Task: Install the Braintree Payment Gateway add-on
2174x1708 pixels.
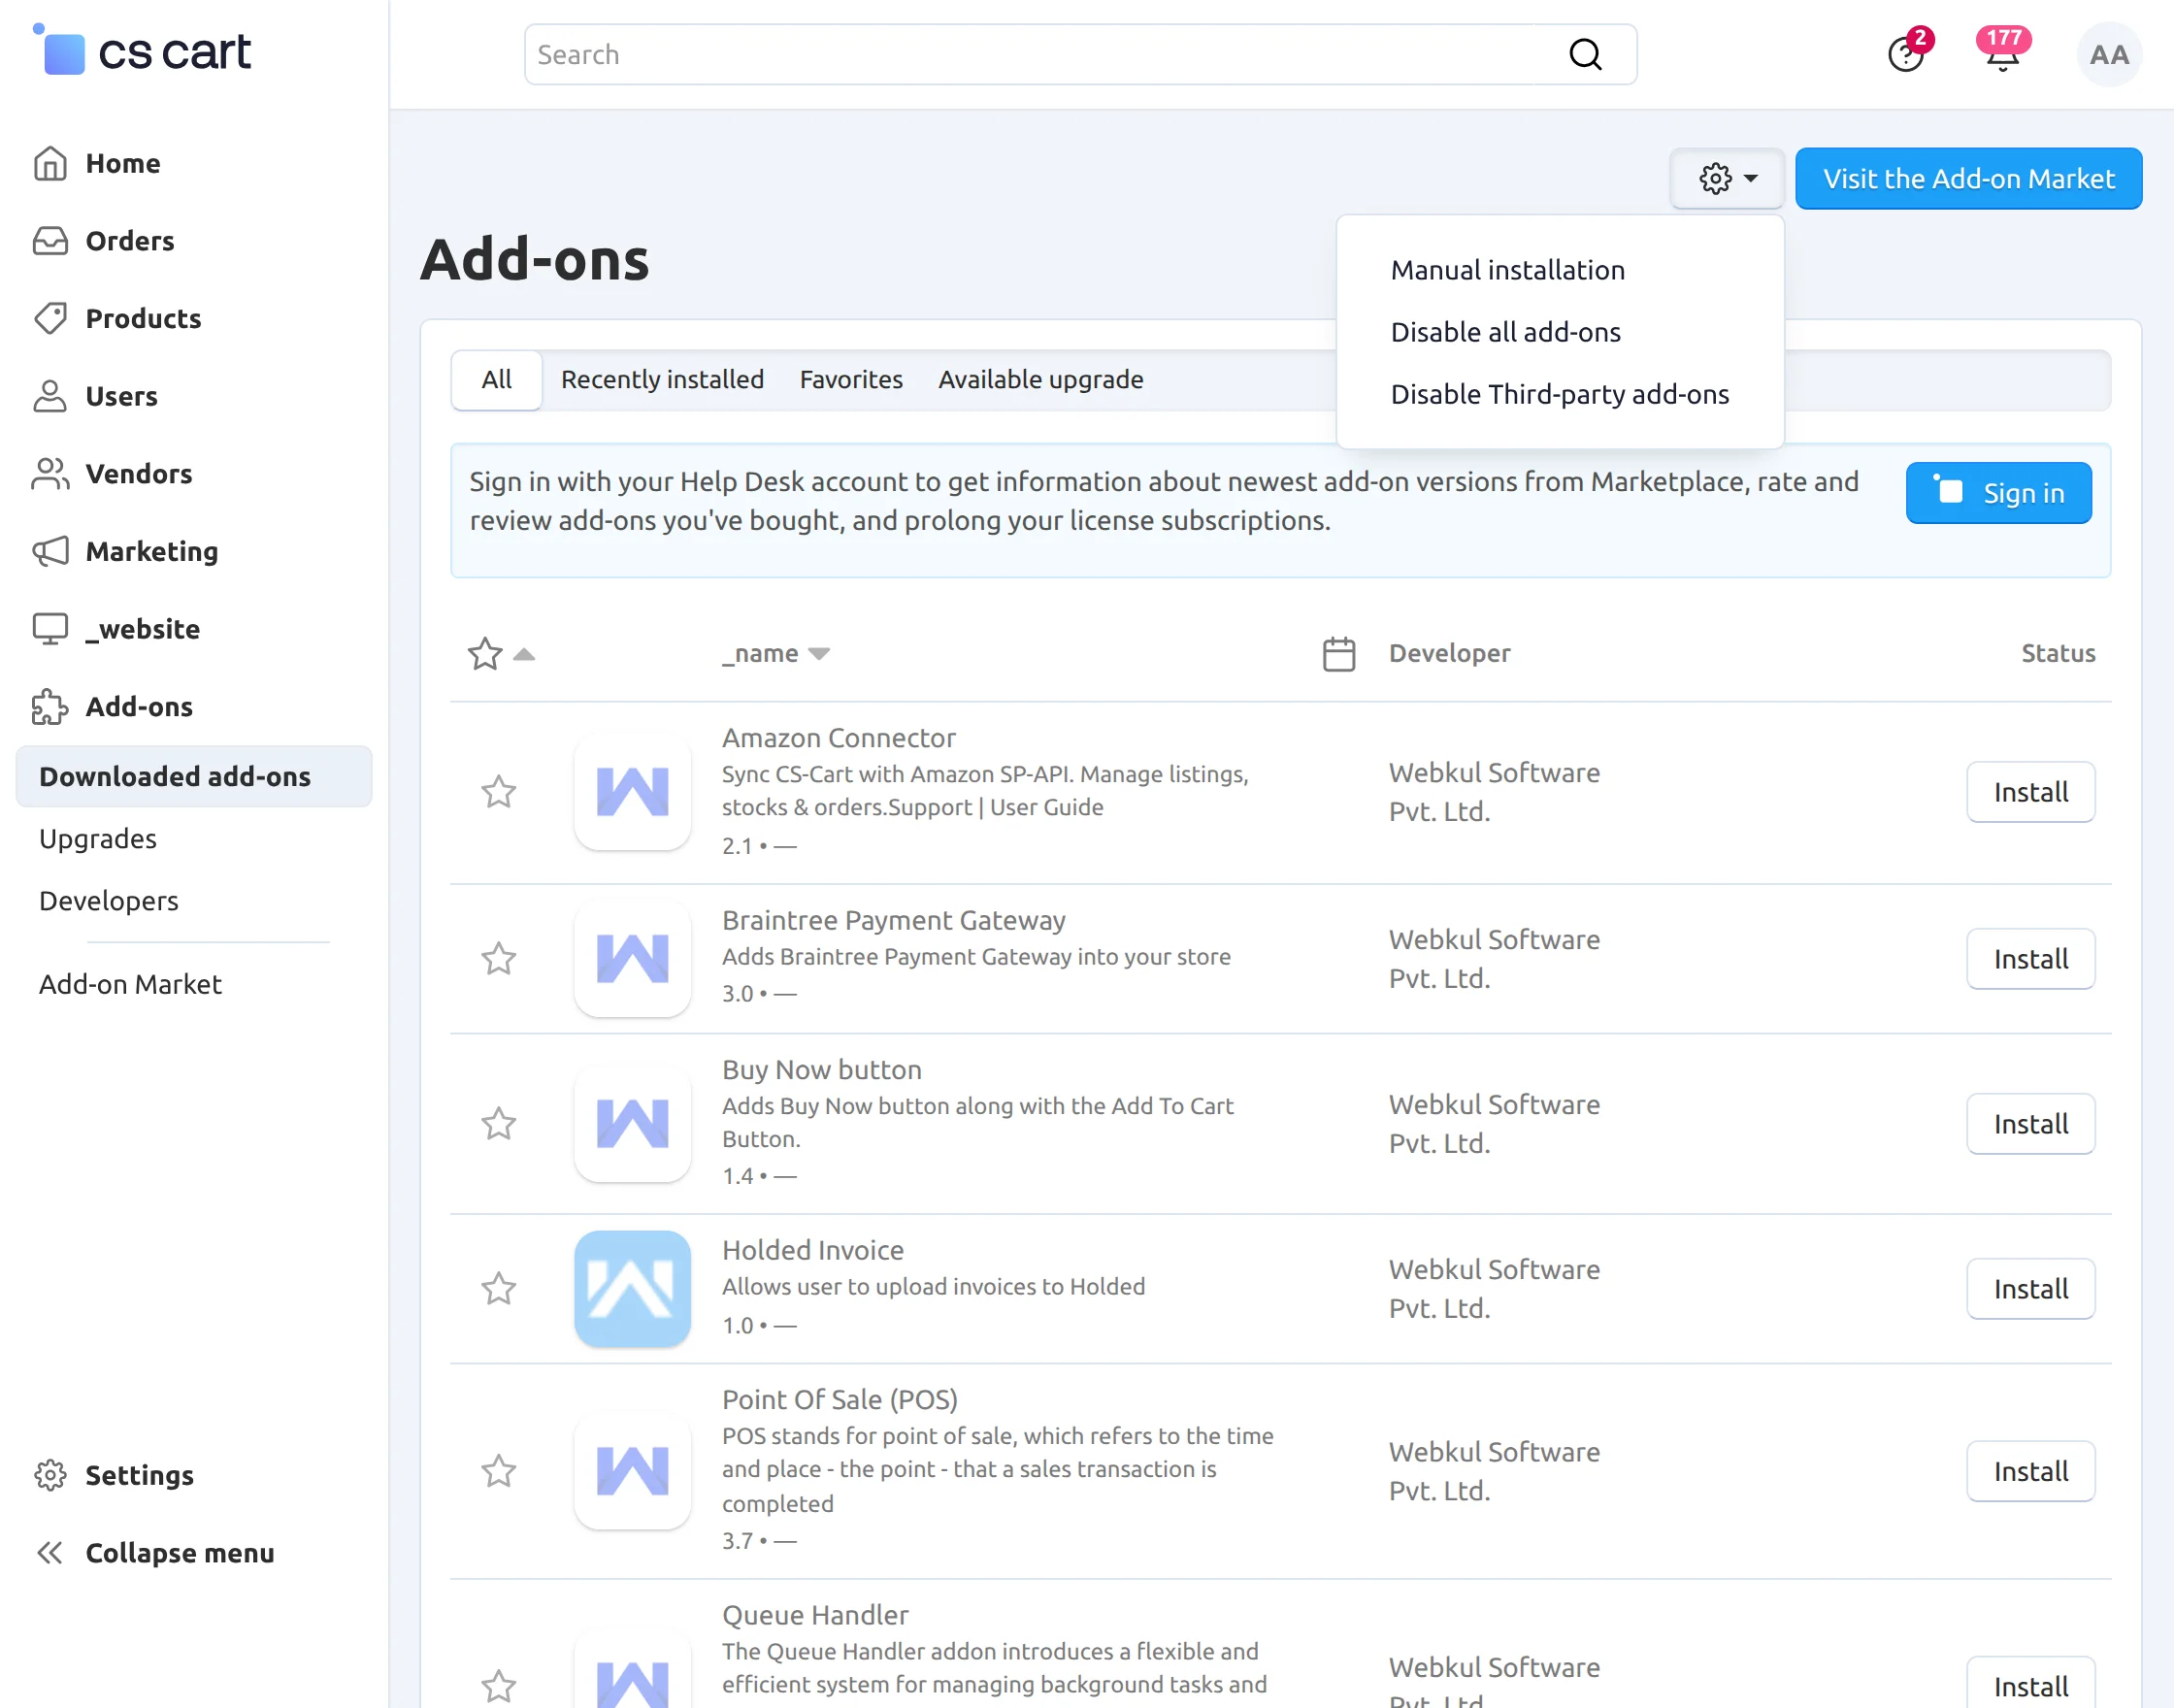Action: point(2030,959)
